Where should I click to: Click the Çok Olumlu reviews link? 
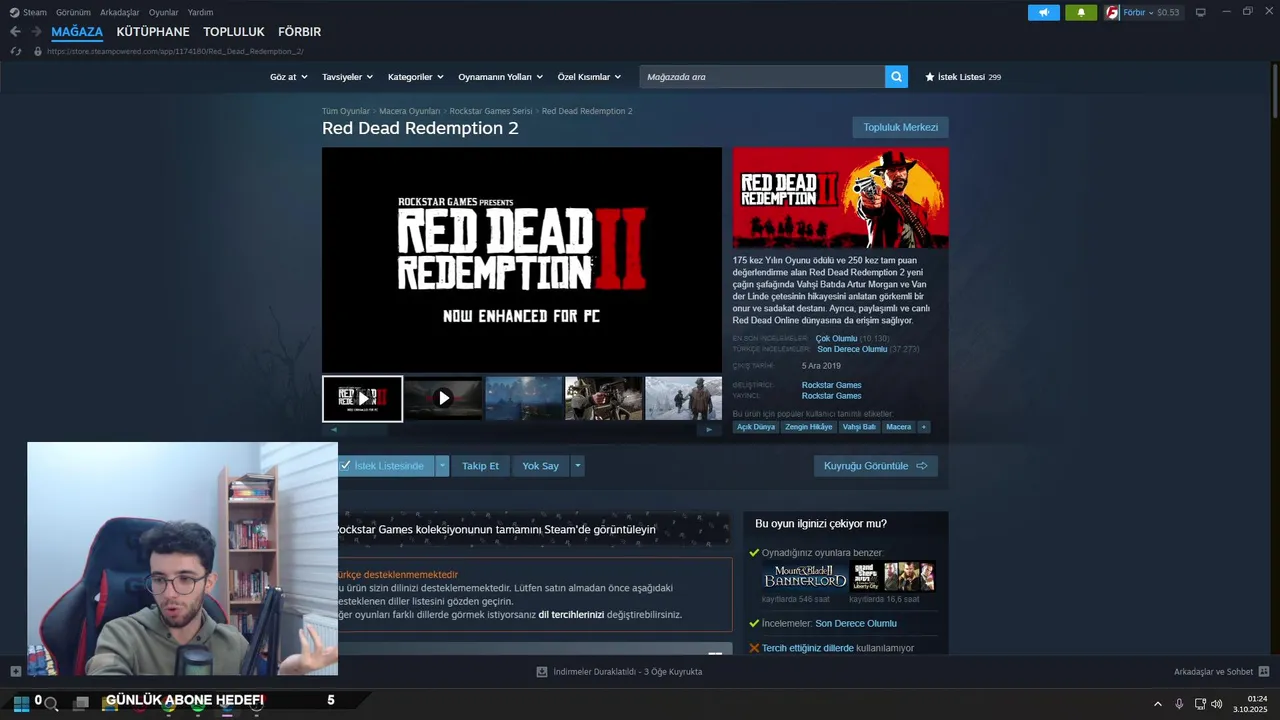[x=836, y=339]
